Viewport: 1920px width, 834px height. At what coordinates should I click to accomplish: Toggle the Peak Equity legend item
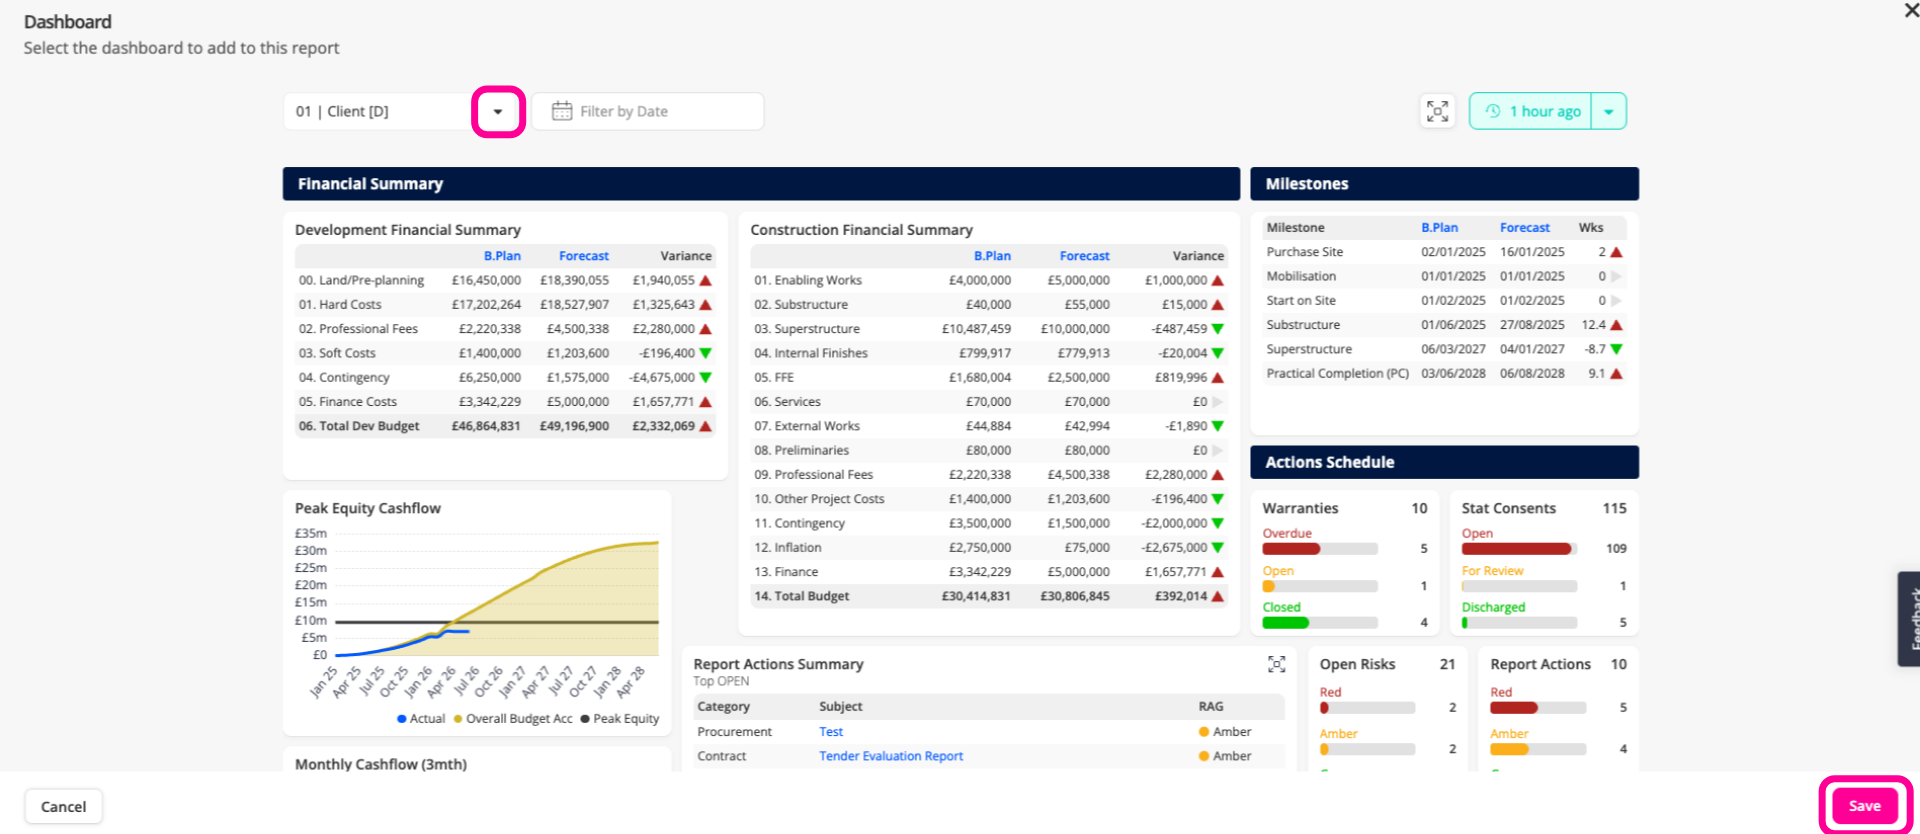pos(620,719)
